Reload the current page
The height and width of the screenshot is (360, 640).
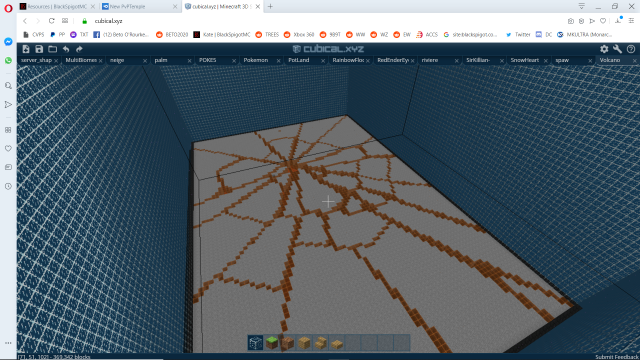(x=51, y=21)
